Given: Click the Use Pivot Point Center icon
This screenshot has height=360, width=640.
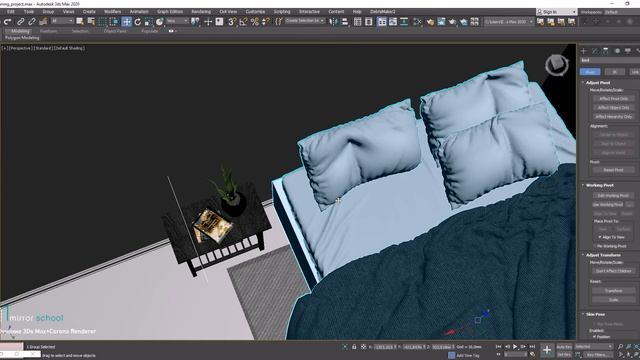Looking at the screenshot, I should (195, 22).
